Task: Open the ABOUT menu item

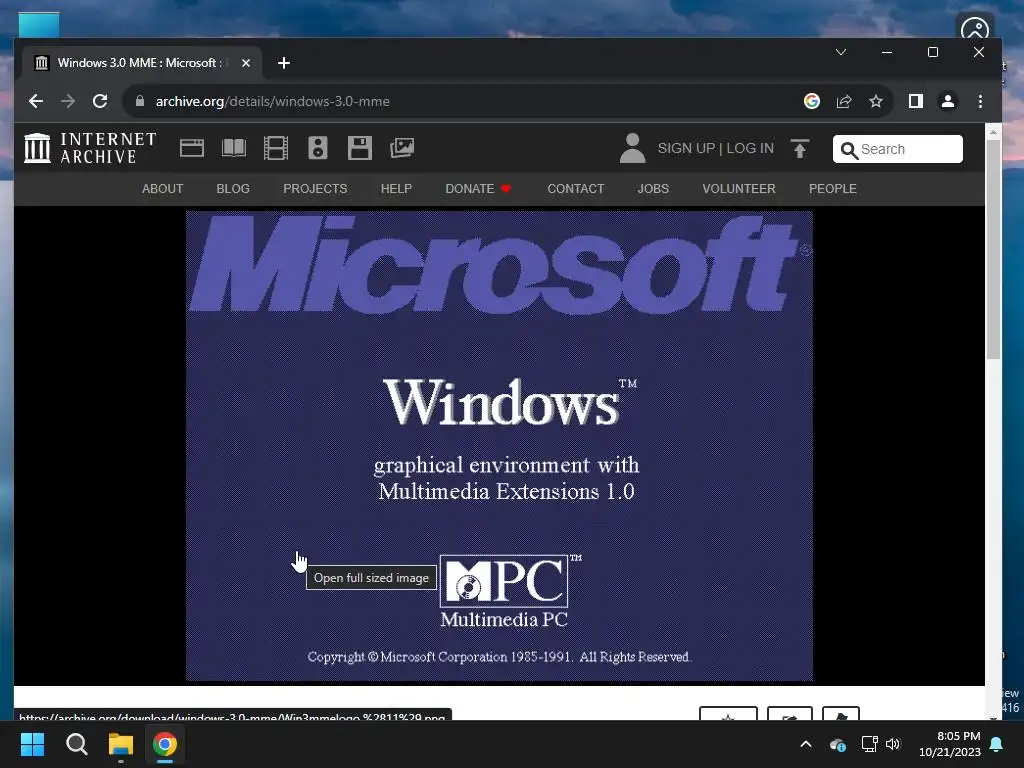Action: click(163, 189)
